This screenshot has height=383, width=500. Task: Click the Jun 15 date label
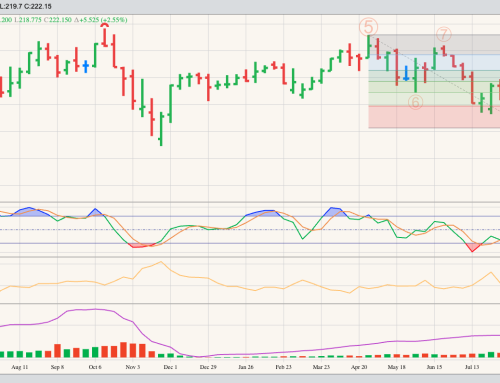click(434, 367)
